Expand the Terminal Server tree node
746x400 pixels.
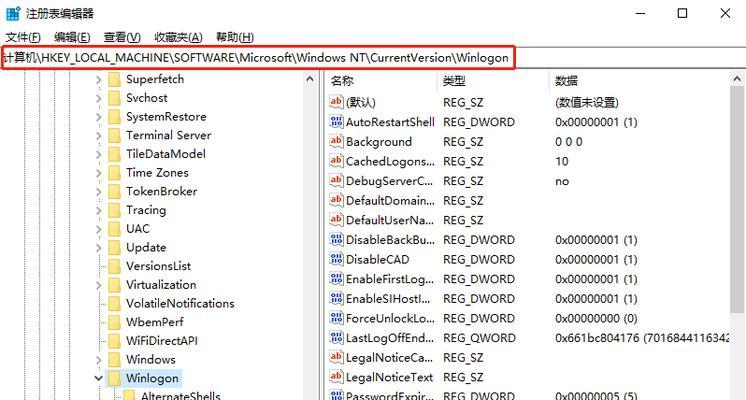point(98,136)
